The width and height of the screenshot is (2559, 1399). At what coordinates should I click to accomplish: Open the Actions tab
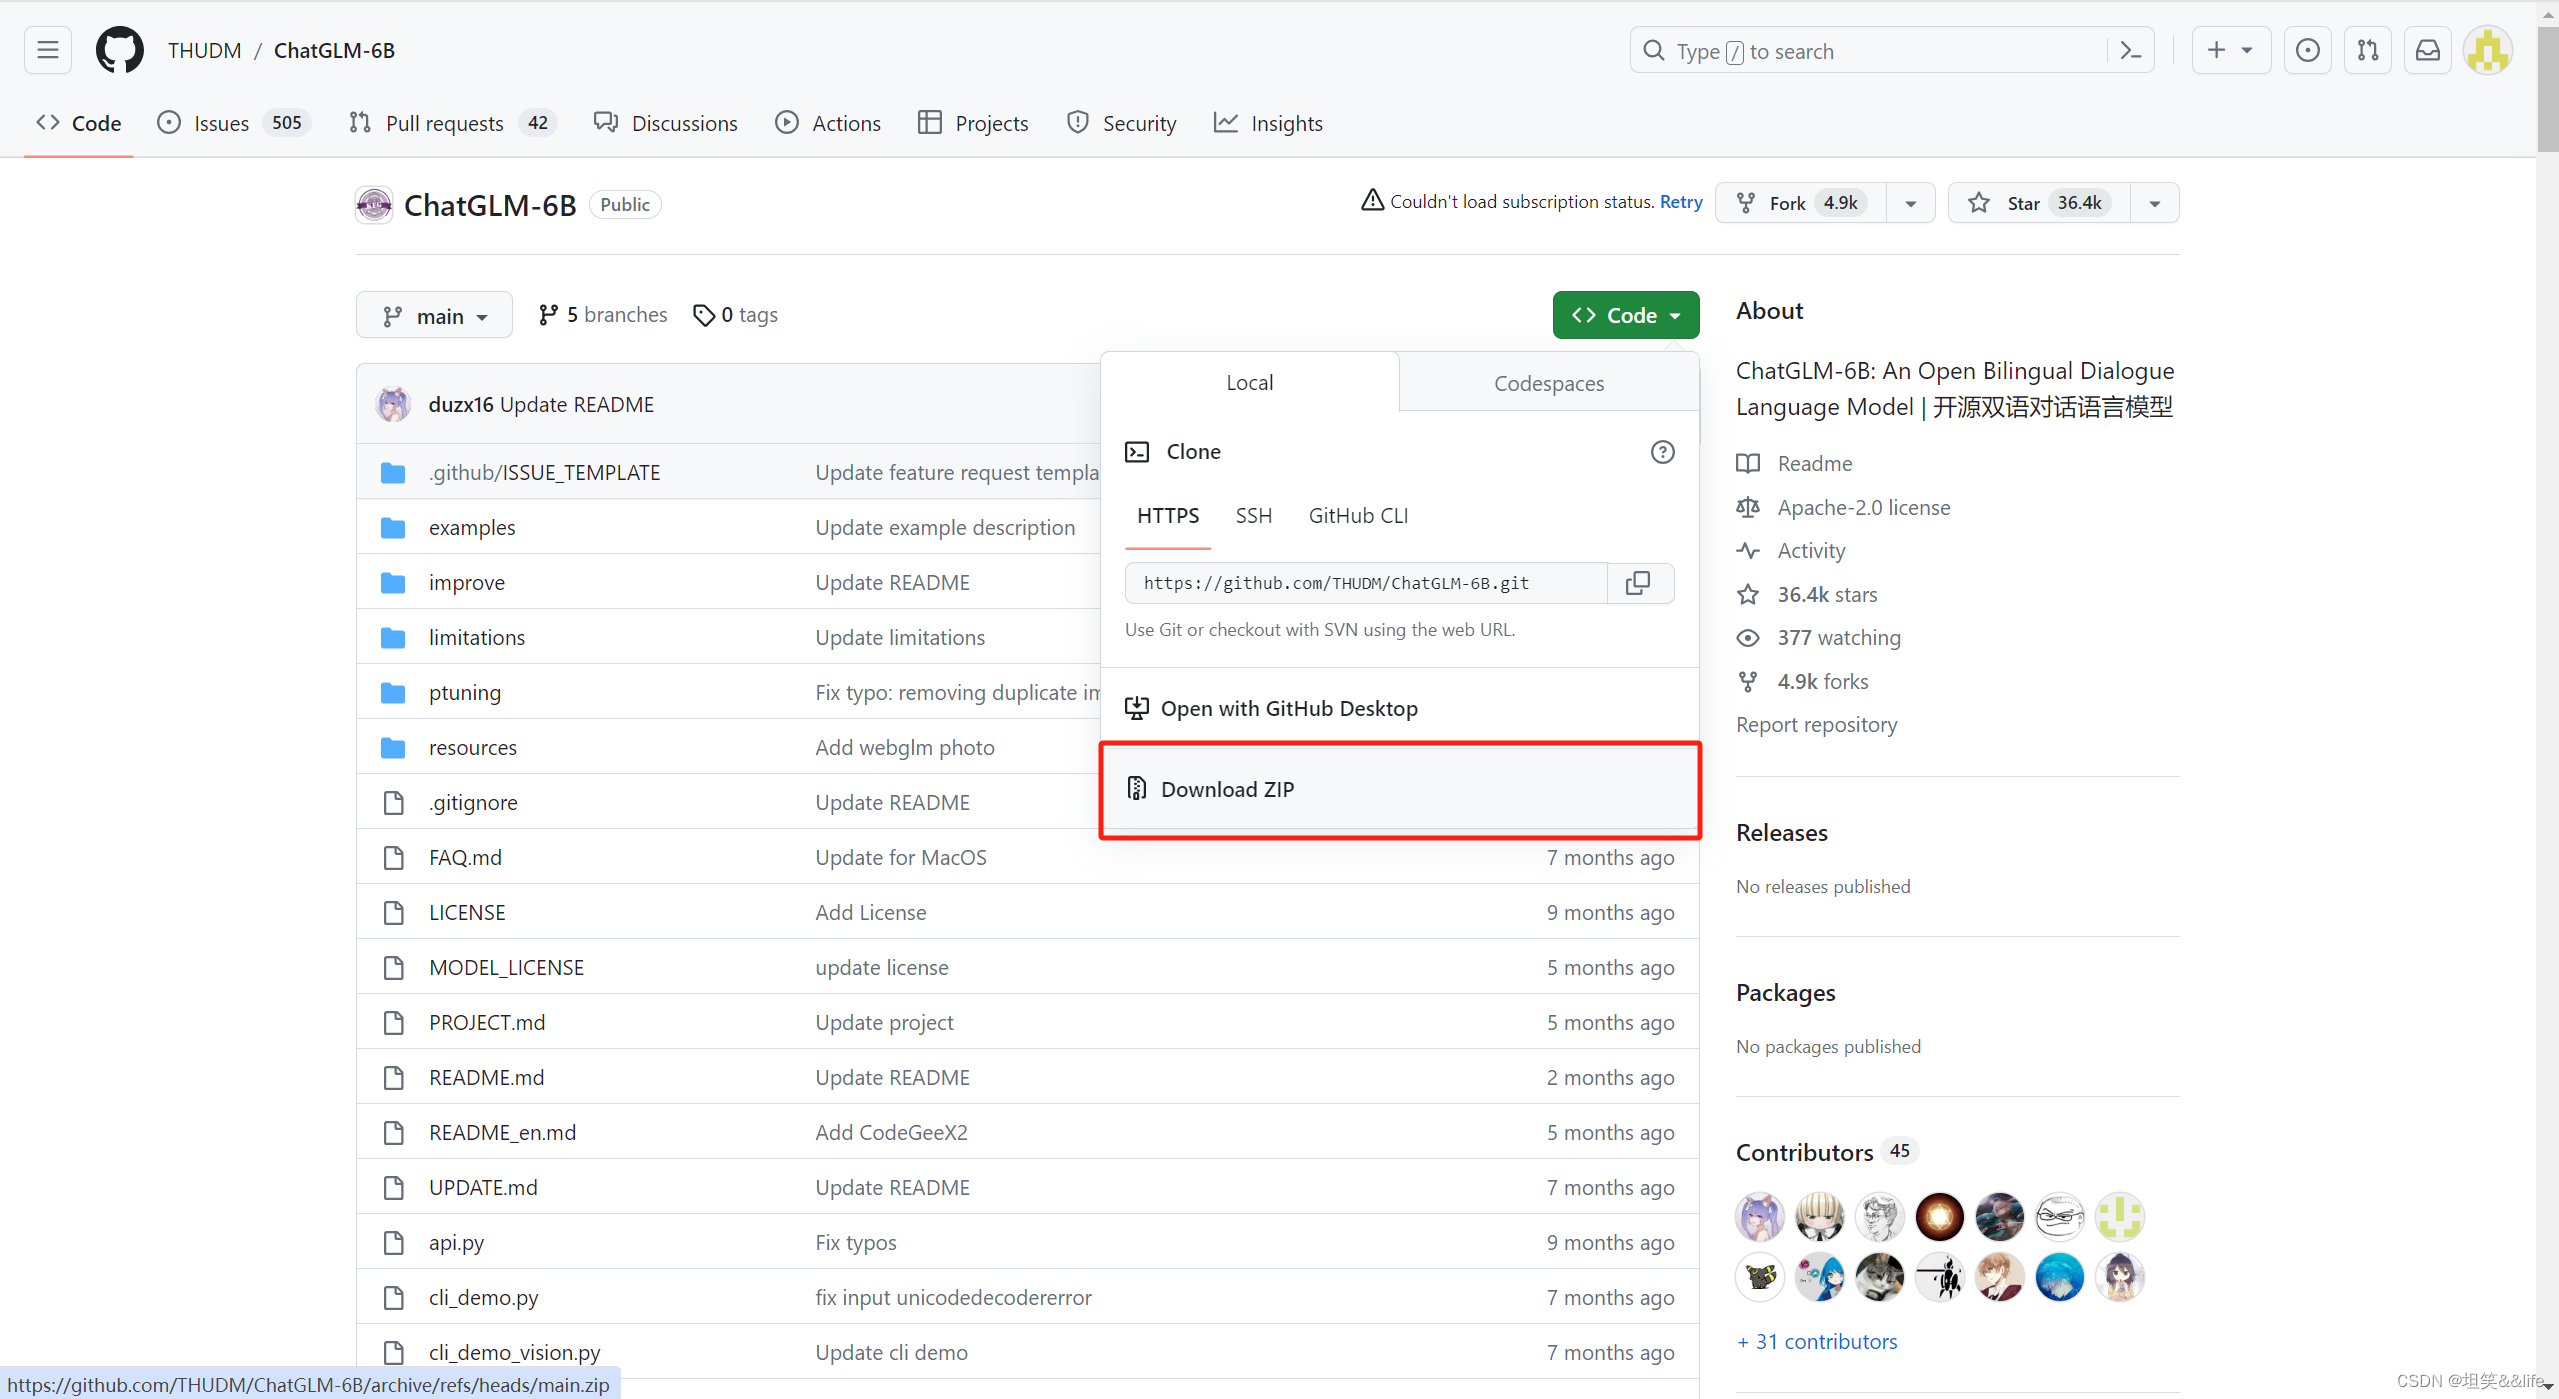(x=828, y=123)
